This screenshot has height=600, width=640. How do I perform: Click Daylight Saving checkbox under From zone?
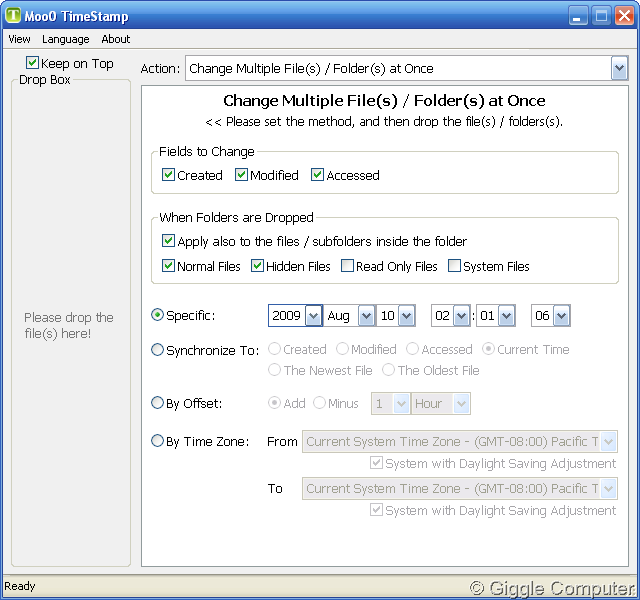[x=376, y=463]
